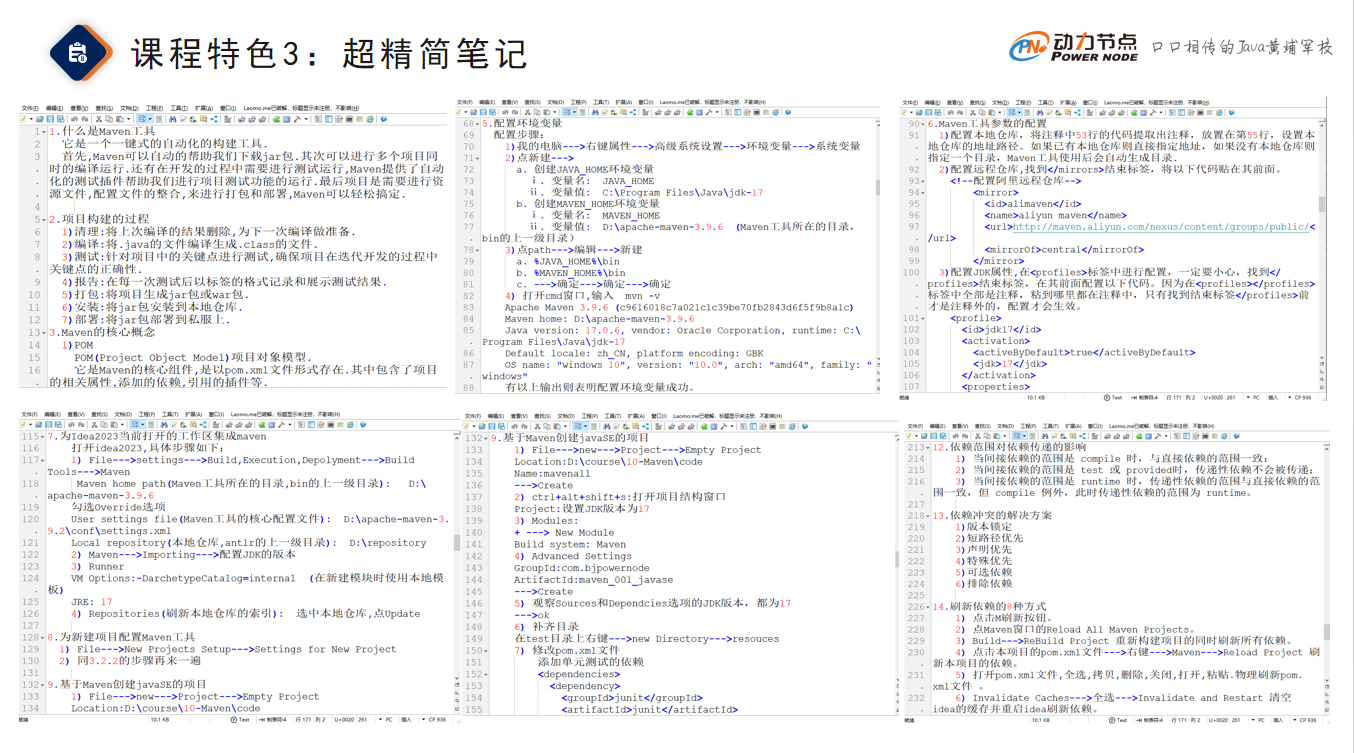Open the 工具 menu in the top-middle editor
This screenshot has height=753, width=1354.
pos(600,102)
